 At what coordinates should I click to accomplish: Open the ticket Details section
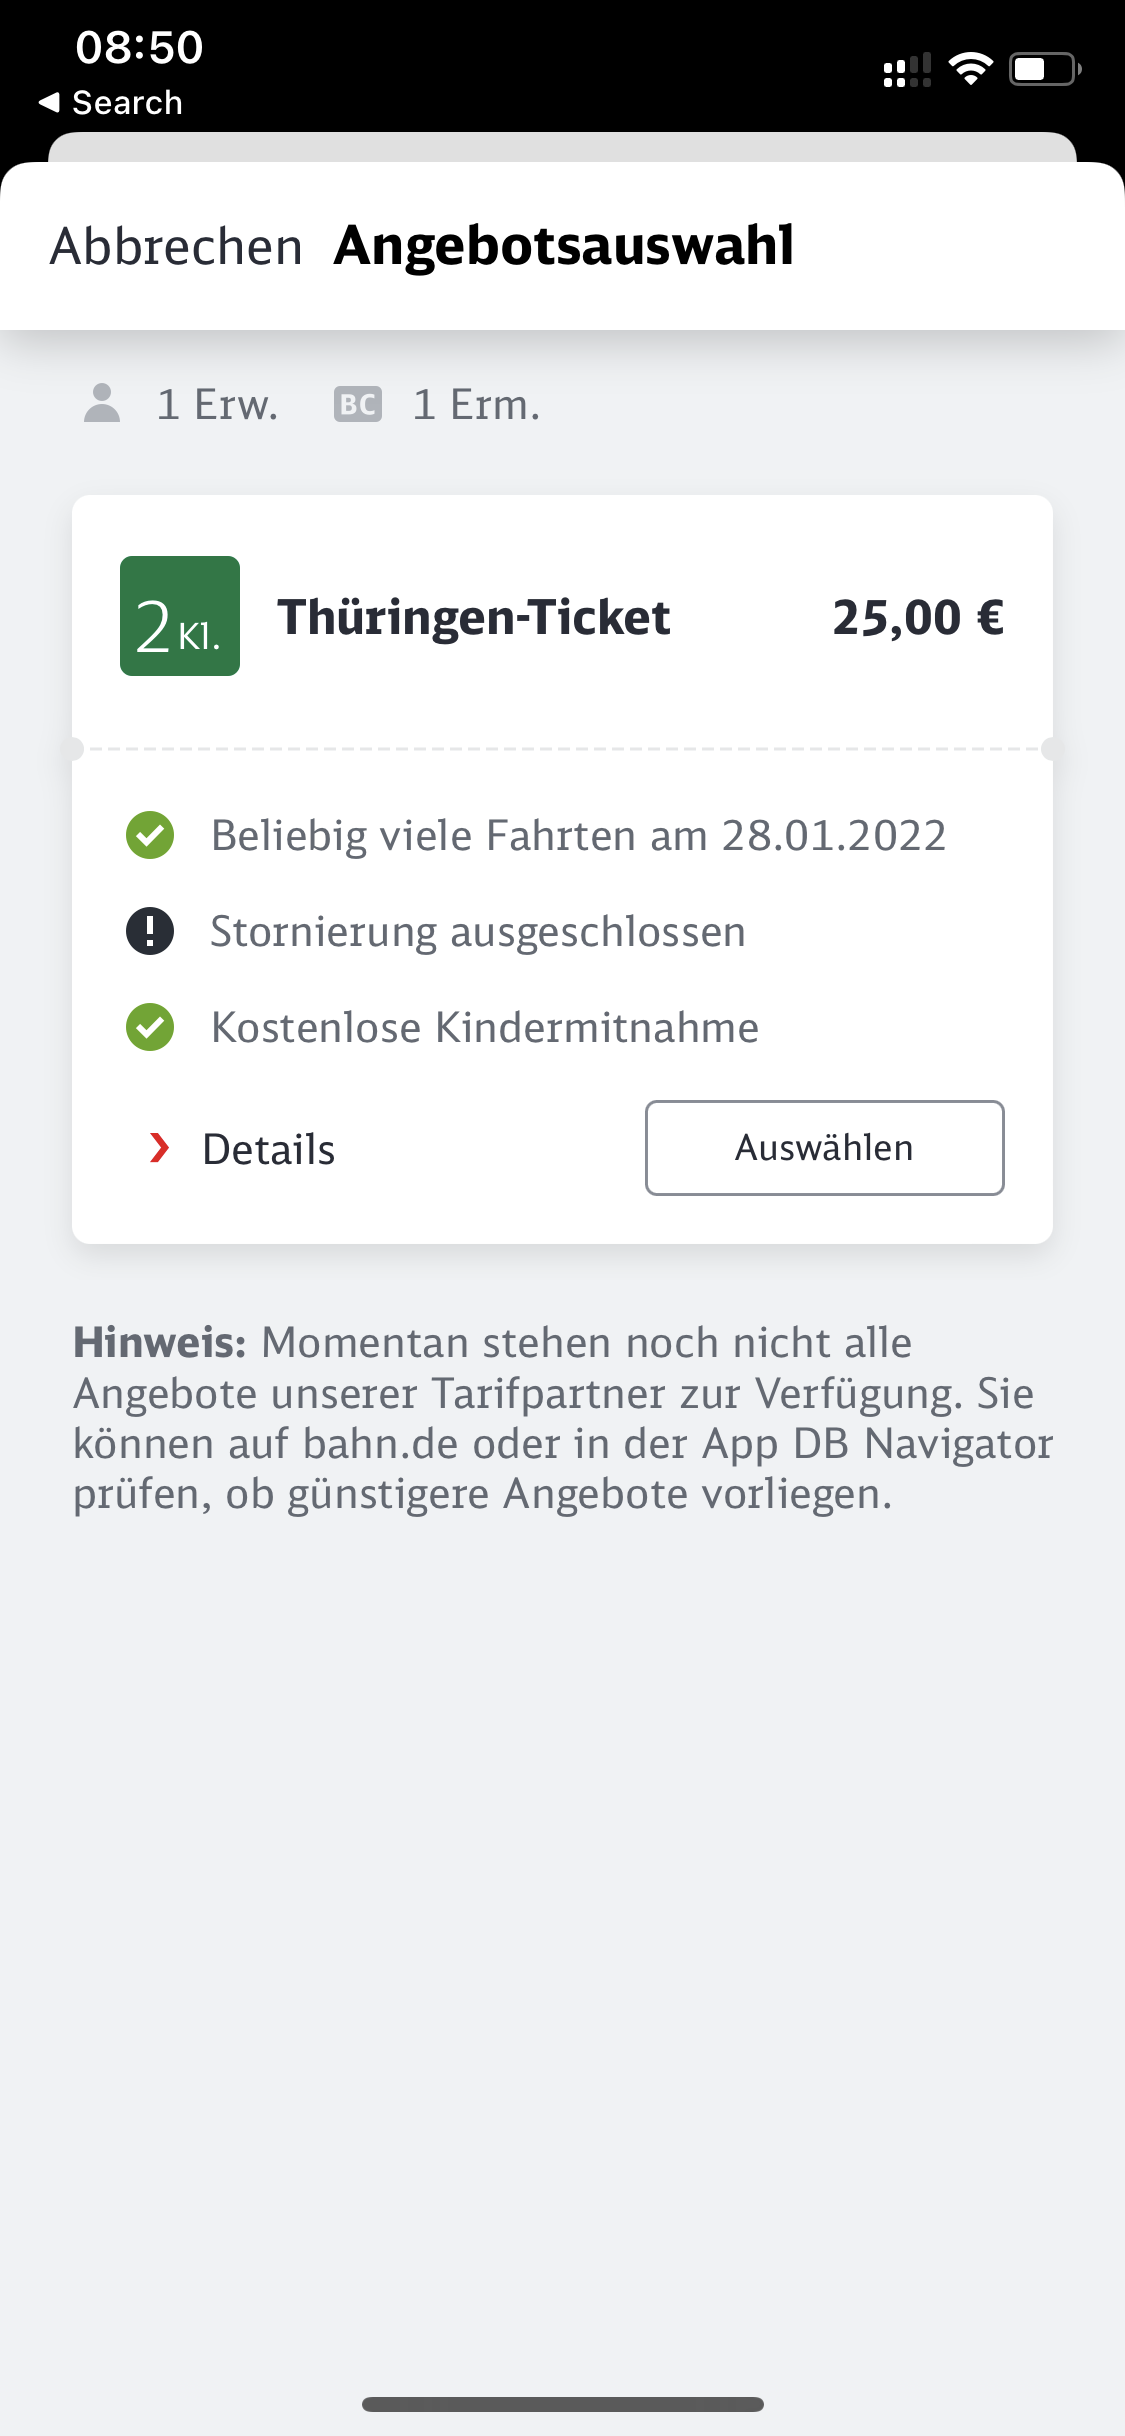click(x=268, y=1149)
